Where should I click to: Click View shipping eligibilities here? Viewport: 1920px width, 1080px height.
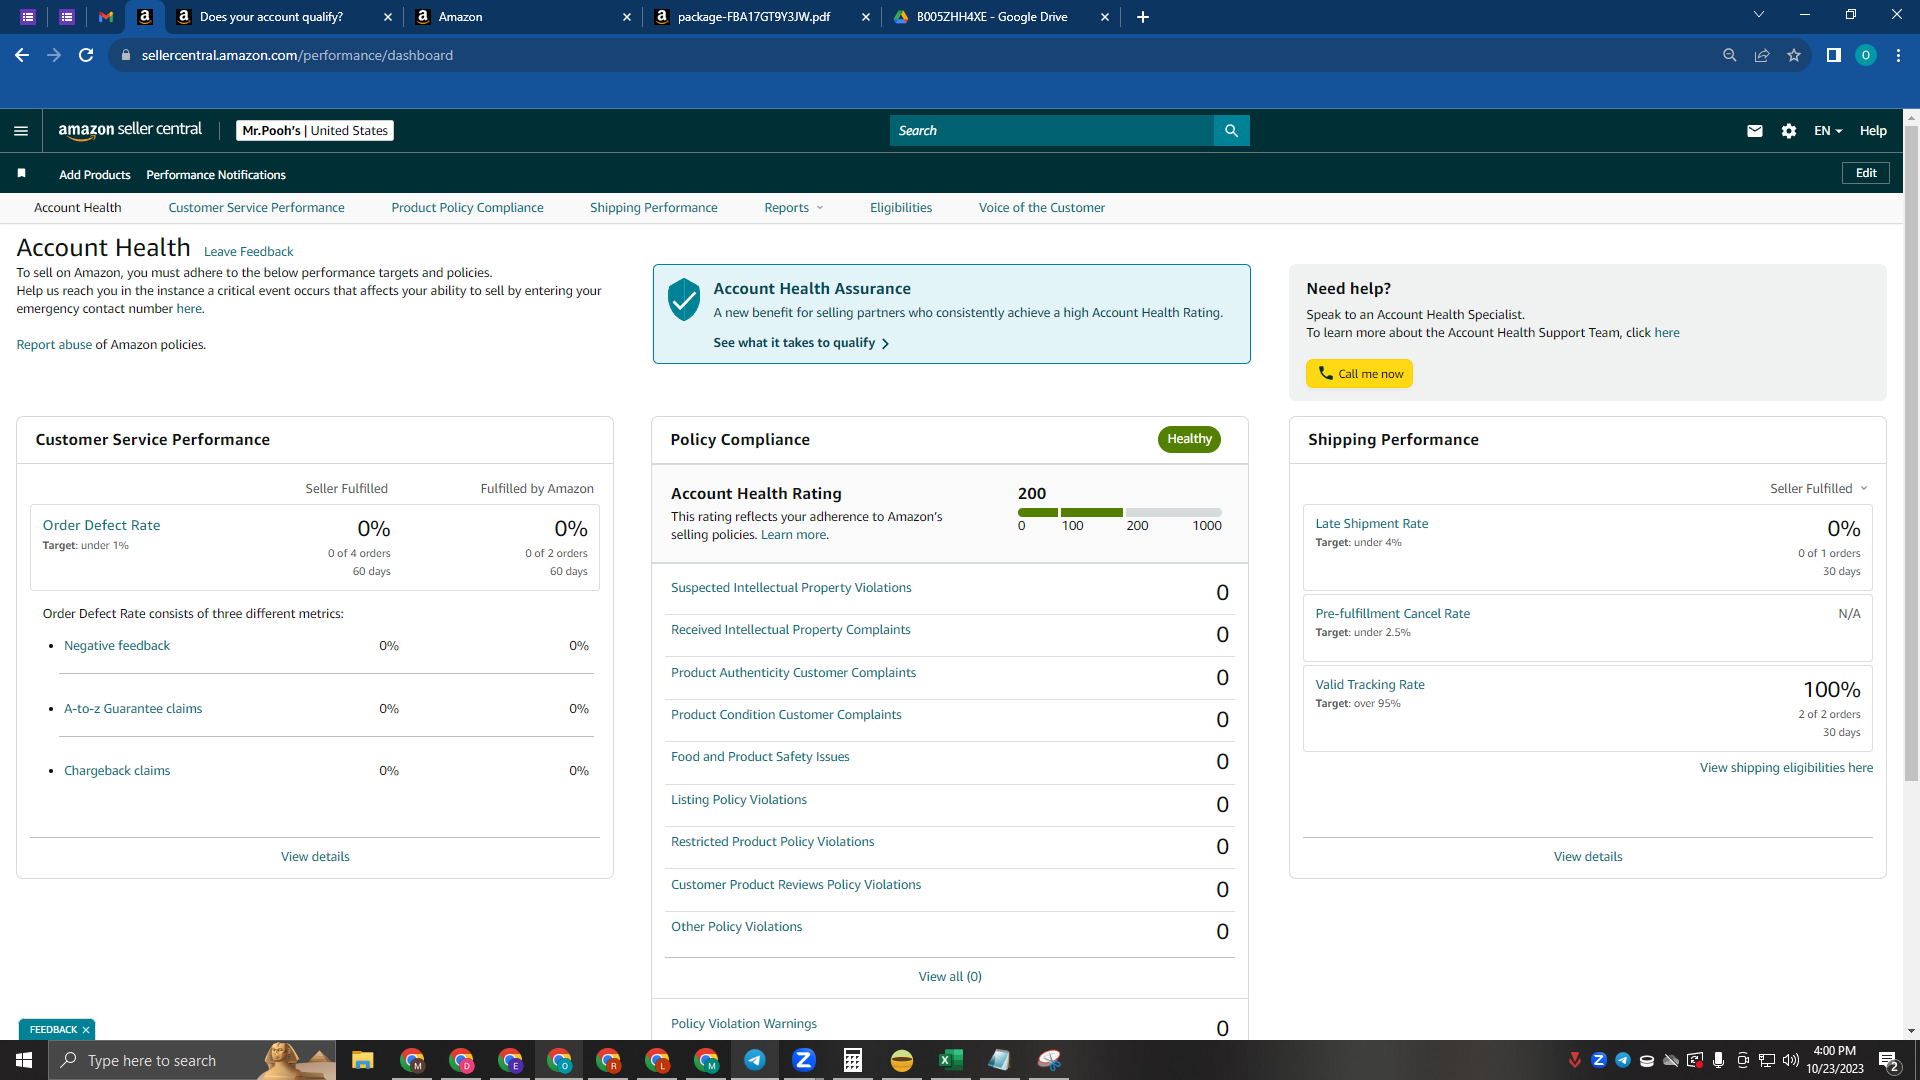(x=1786, y=768)
